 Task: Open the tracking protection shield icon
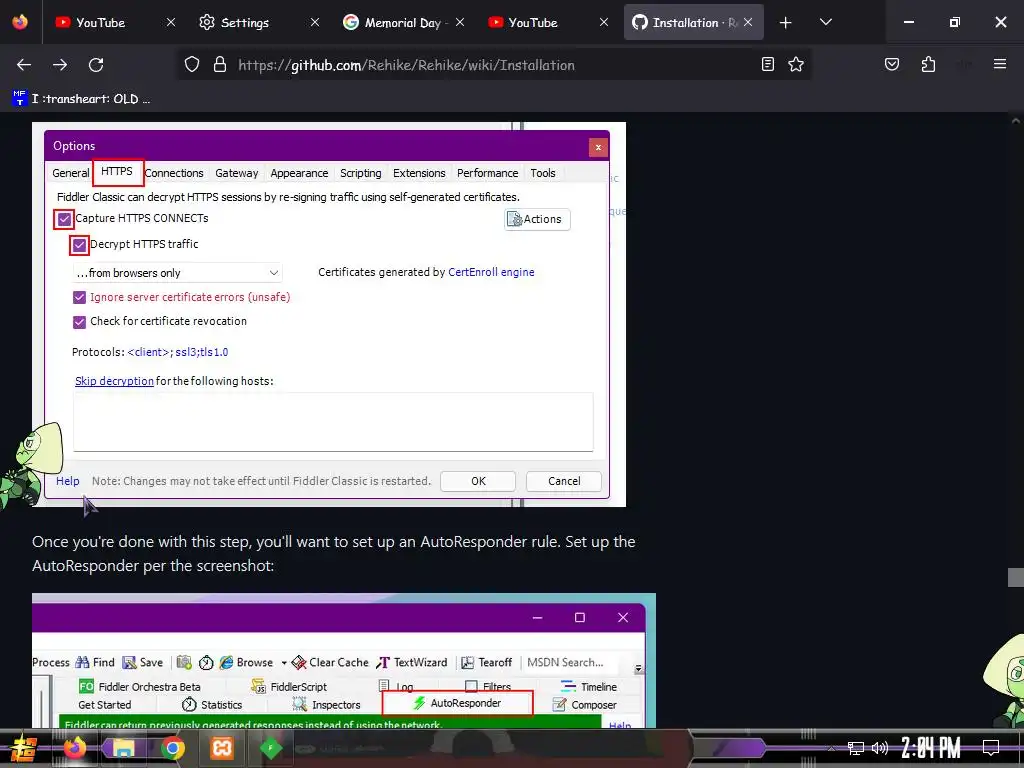(191, 65)
